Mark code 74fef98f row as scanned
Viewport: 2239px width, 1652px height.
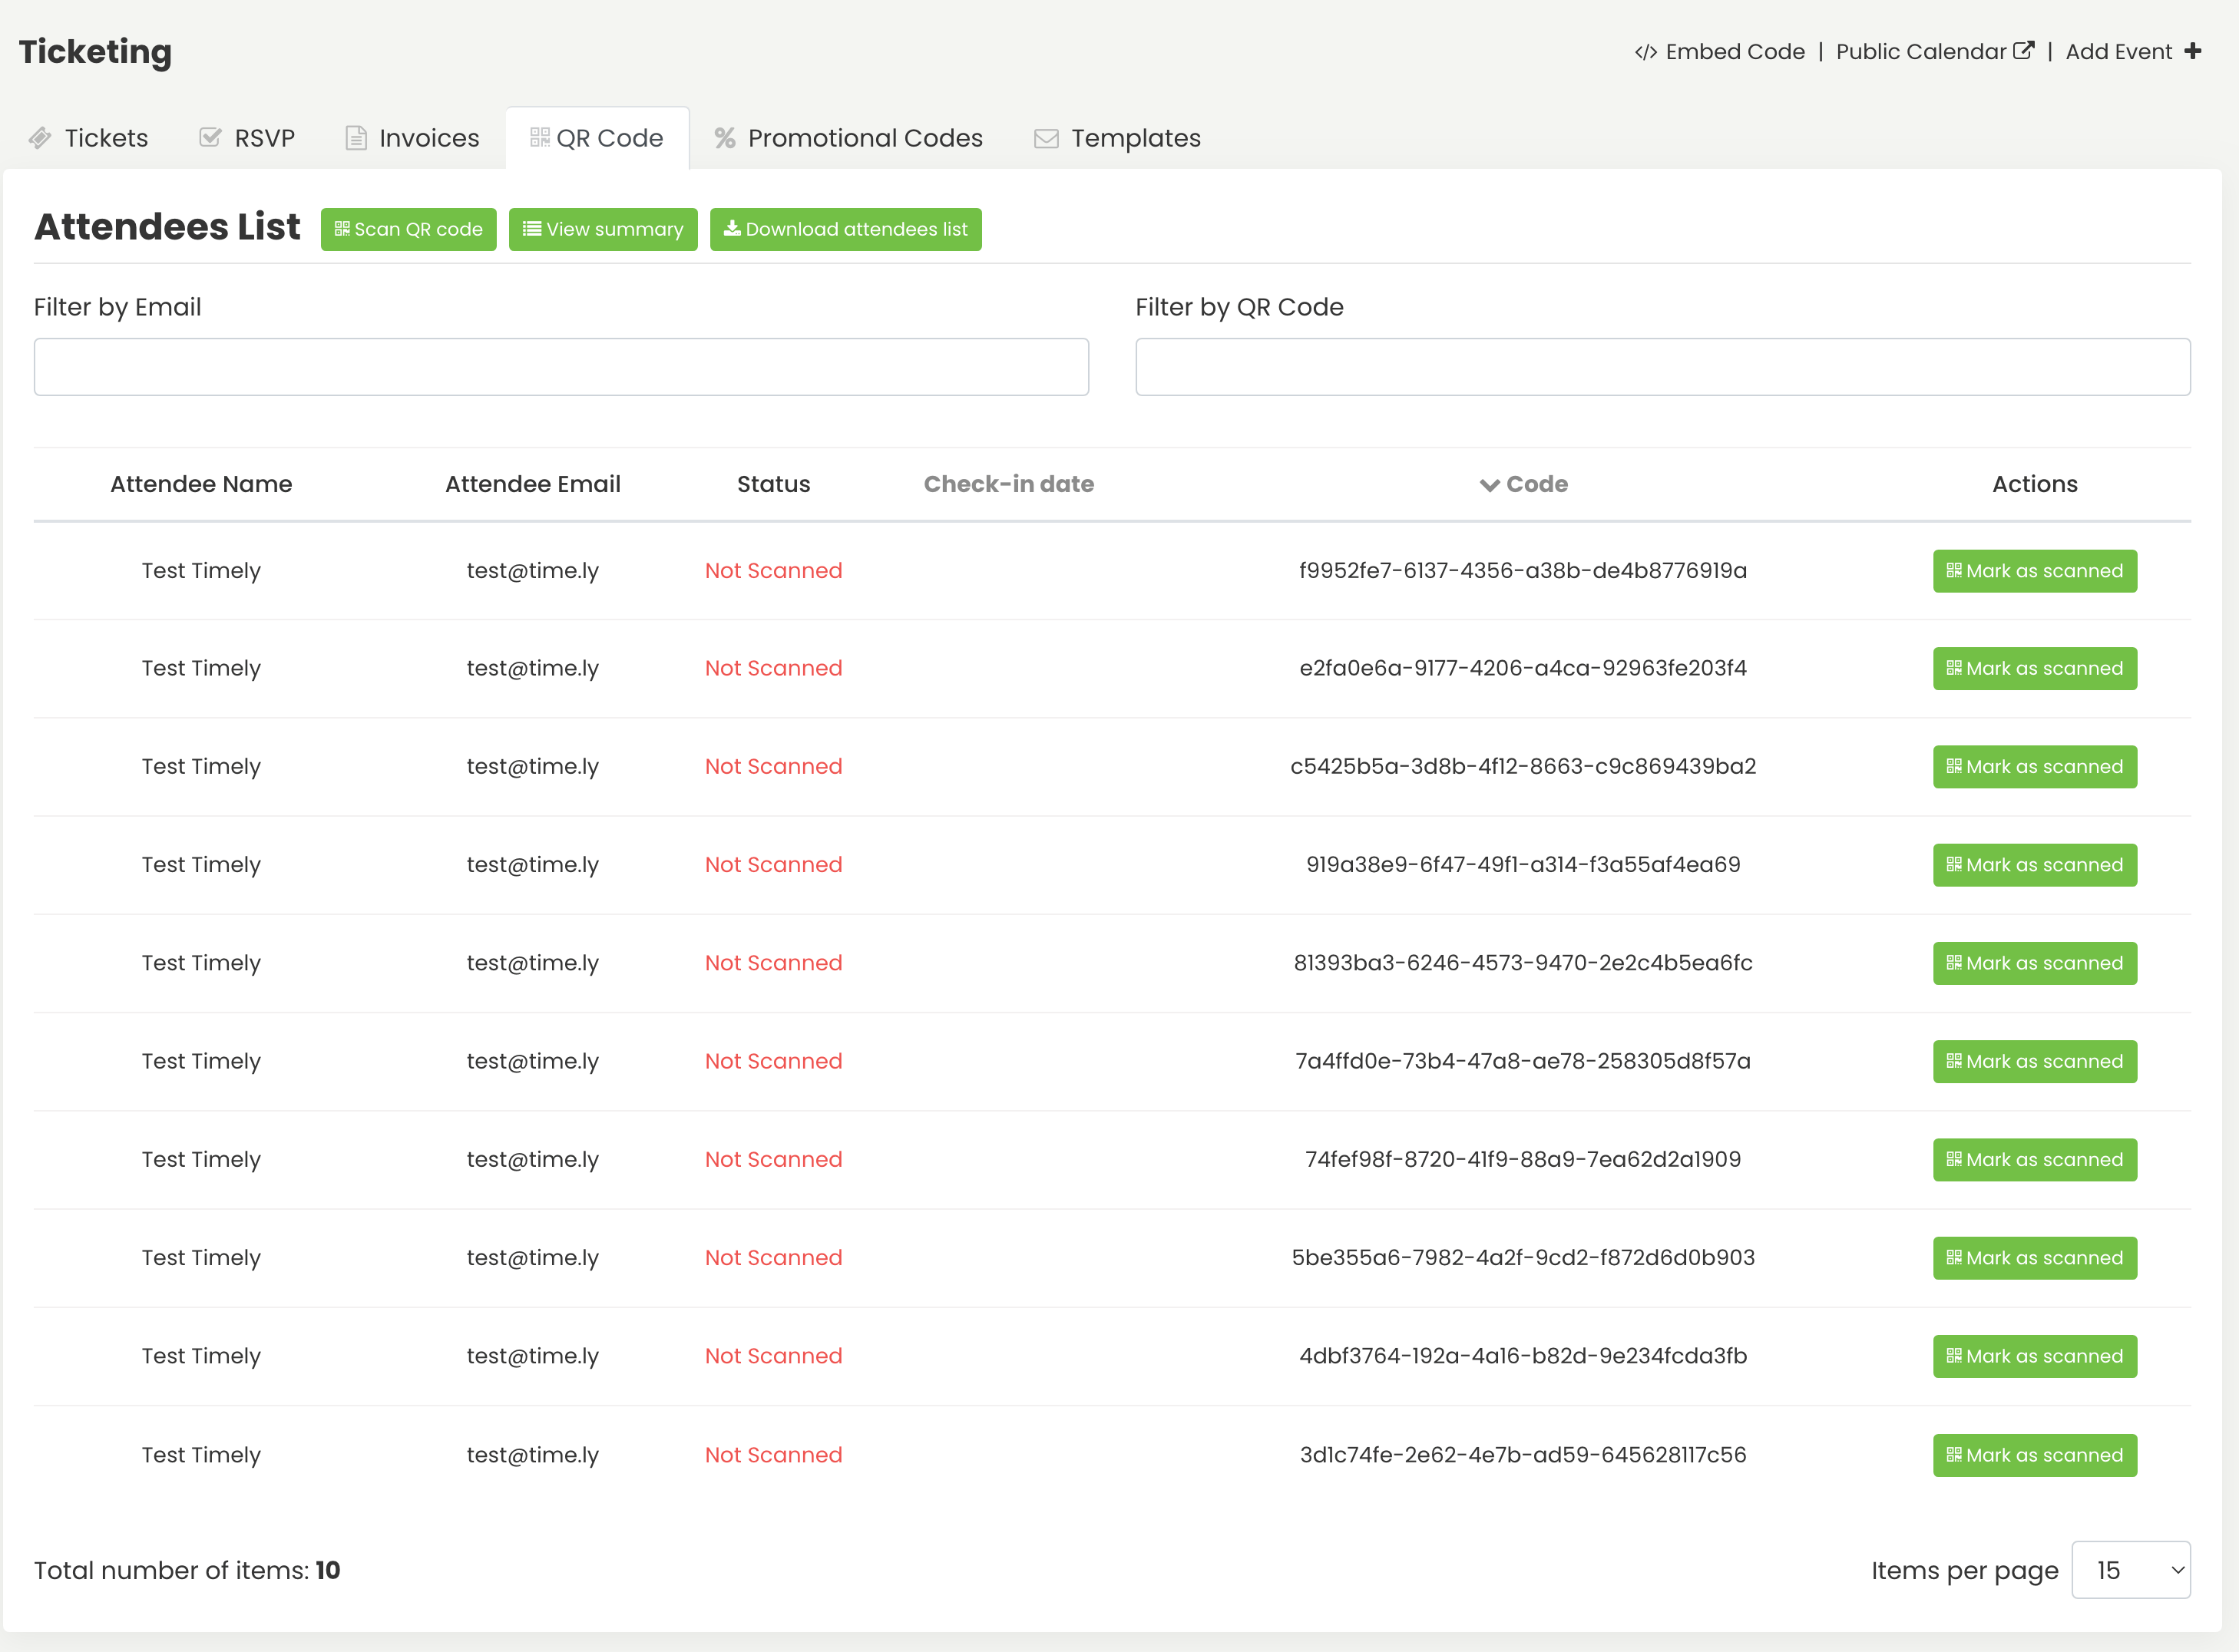click(x=2035, y=1159)
